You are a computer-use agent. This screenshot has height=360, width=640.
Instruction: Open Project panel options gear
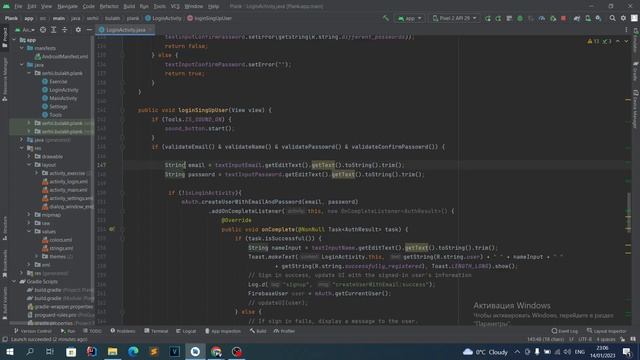pos(78,30)
